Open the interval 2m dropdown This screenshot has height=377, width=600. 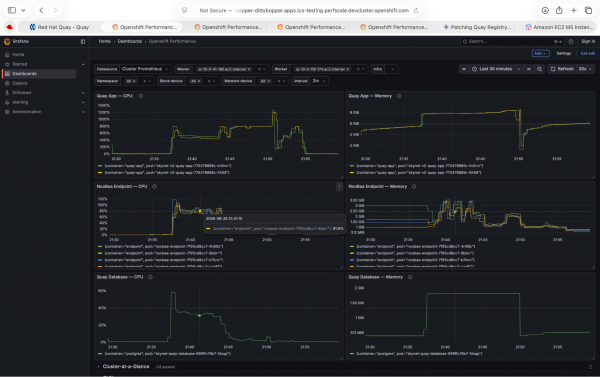pyautogui.click(x=319, y=81)
